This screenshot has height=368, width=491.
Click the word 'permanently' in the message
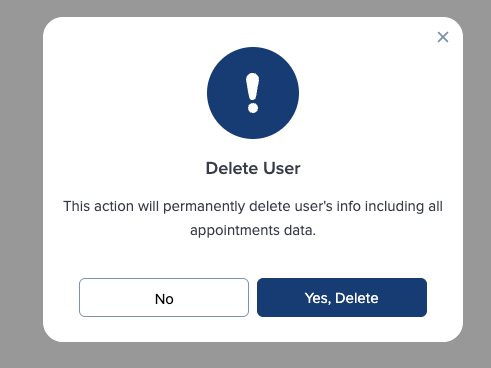click(x=204, y=206)
